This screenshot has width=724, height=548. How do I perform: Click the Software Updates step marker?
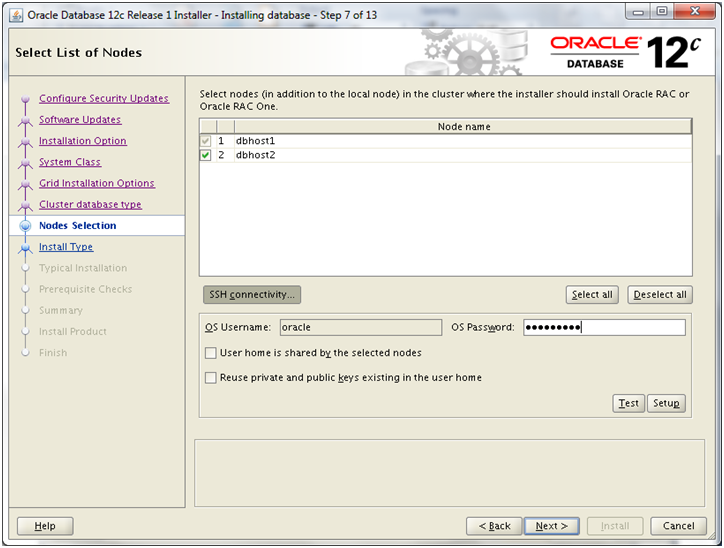point(25,121)
